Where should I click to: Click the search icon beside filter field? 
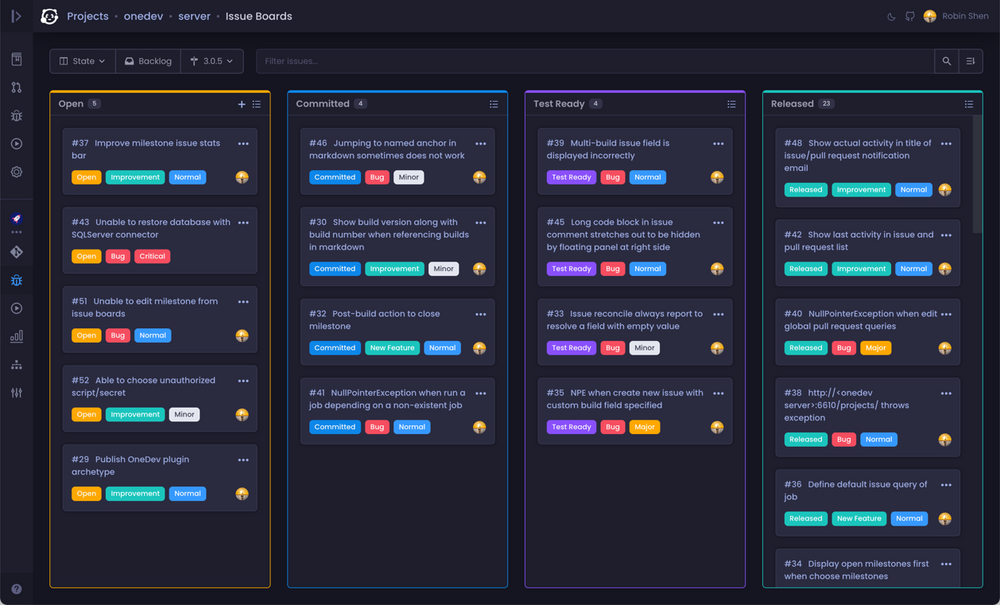946,60
